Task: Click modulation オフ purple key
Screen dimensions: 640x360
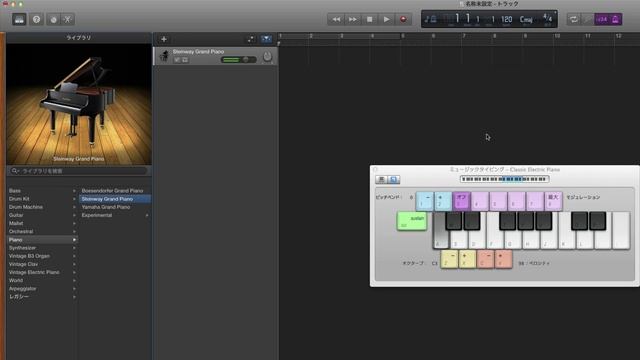Action: point(461,201)
